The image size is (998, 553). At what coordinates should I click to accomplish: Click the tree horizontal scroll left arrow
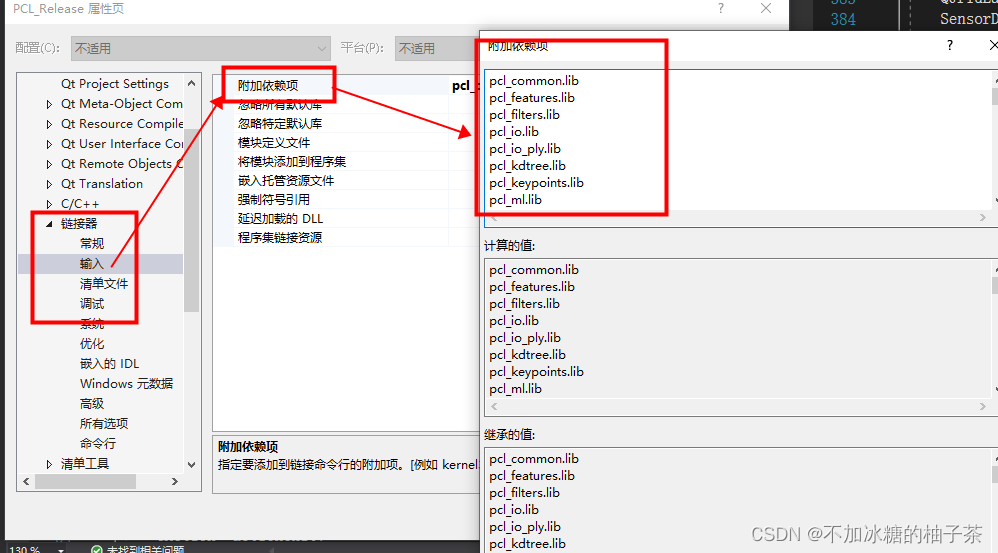26,482
